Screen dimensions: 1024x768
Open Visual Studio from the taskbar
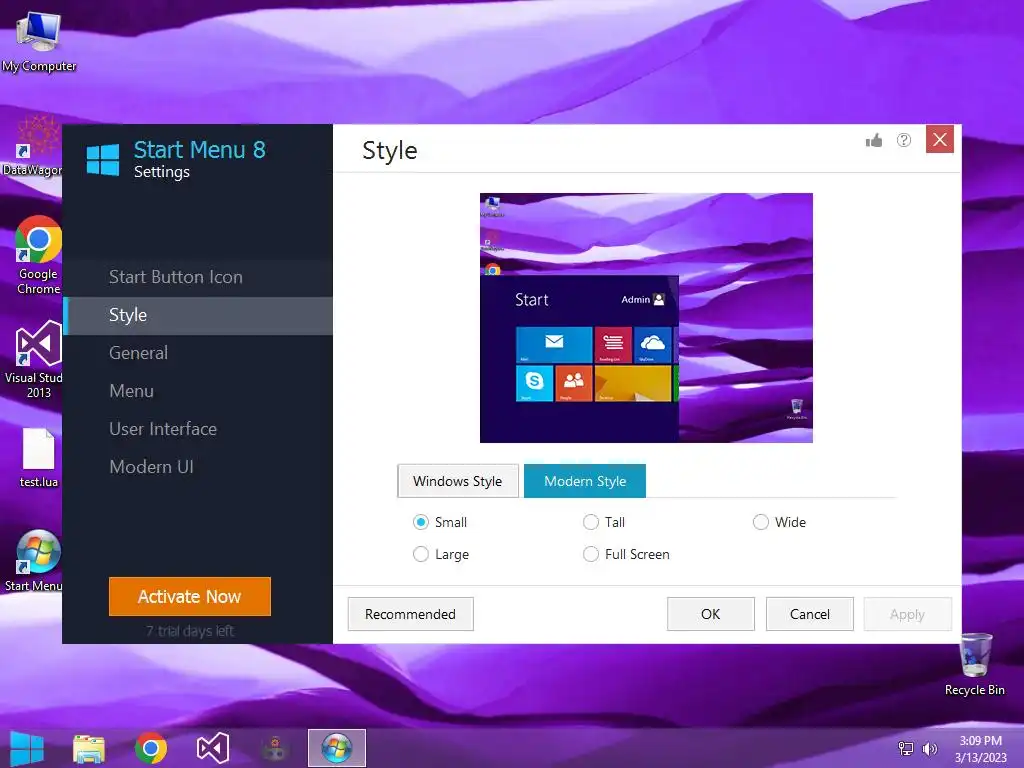coord(213,748)
